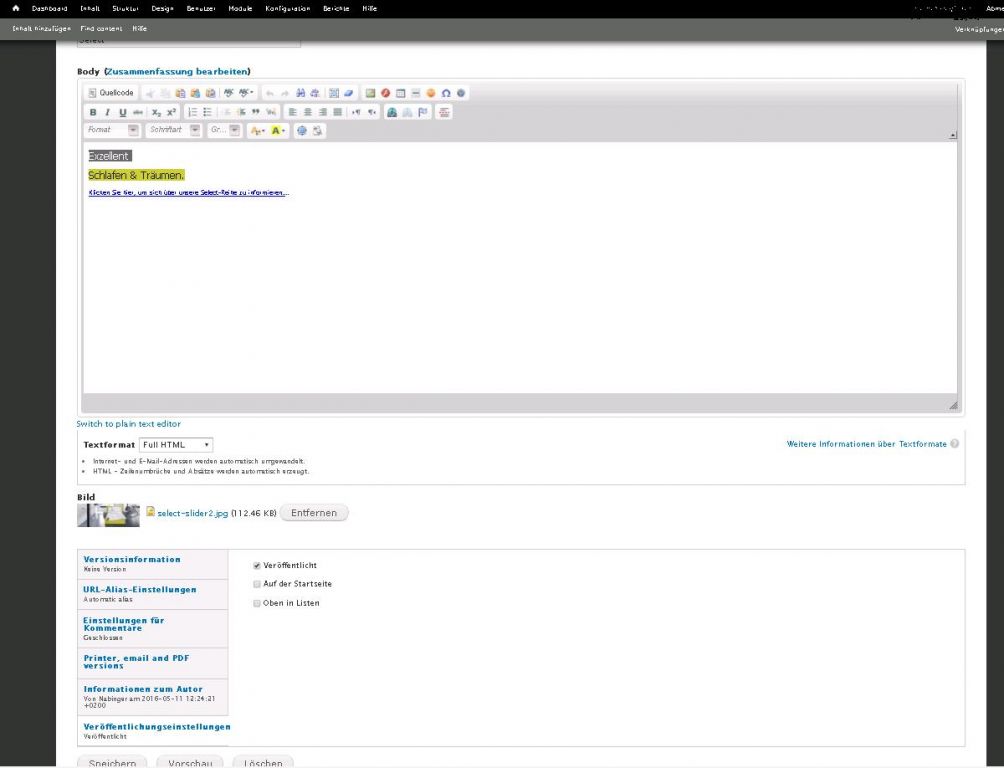Click the Switch to plain text editor link

pyautogui.click(x=129, y=424)
